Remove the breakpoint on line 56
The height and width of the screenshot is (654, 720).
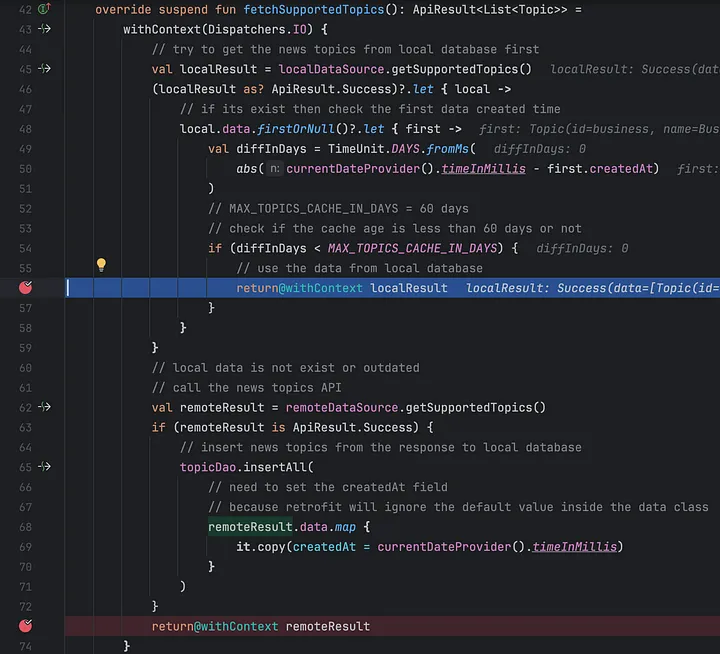(x=25, y=287)
